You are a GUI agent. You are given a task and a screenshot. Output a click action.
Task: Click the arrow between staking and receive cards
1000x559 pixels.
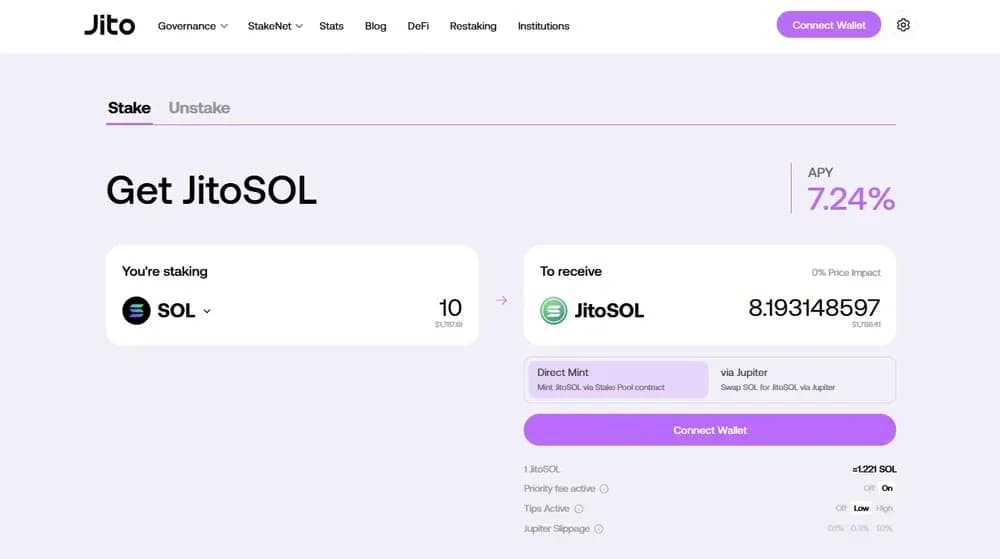[x=502, y=300]
